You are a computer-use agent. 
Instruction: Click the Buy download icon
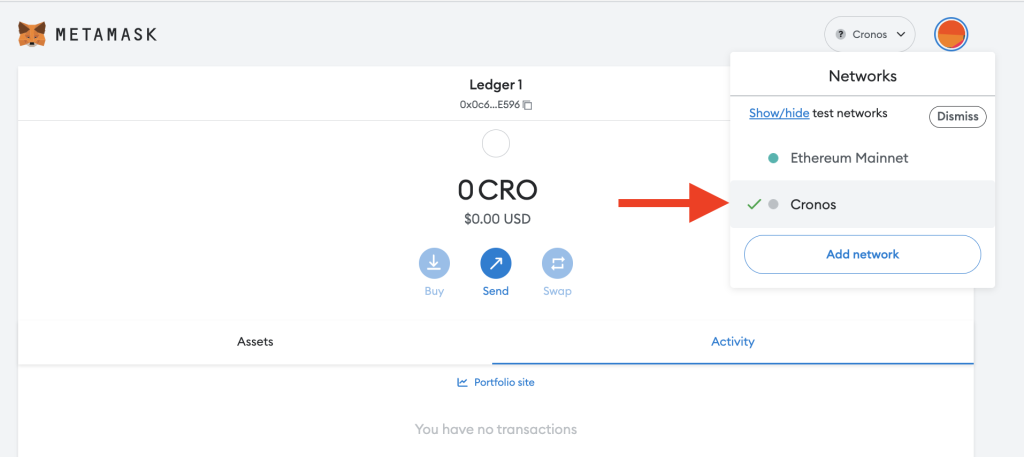click(434, 263)
